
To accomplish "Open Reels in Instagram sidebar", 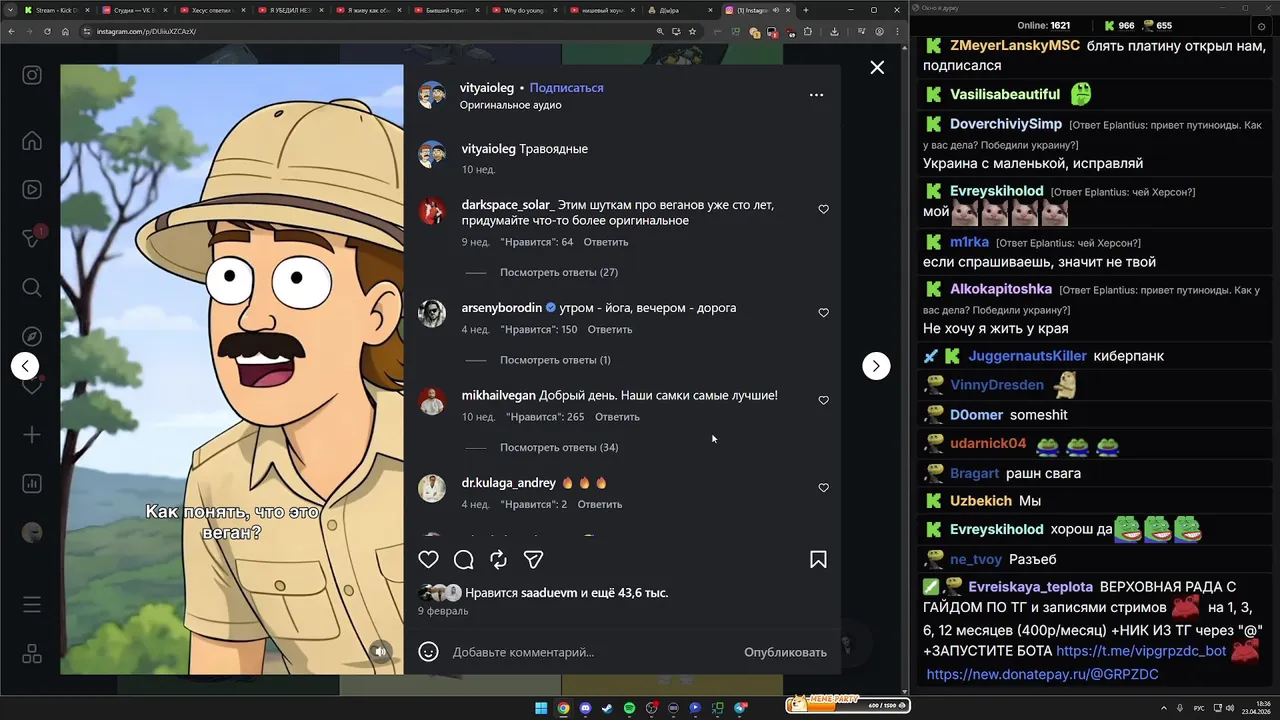I will [x=32, y=189].
